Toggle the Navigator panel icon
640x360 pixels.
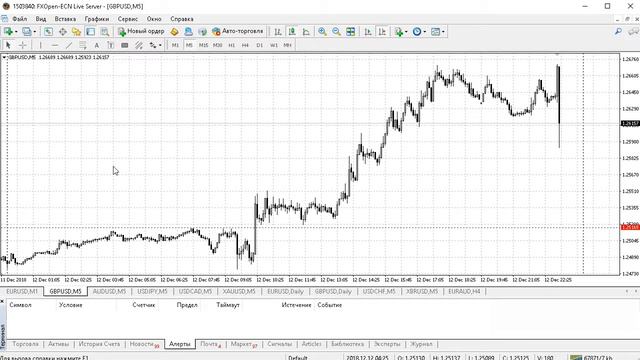(76, 31)
